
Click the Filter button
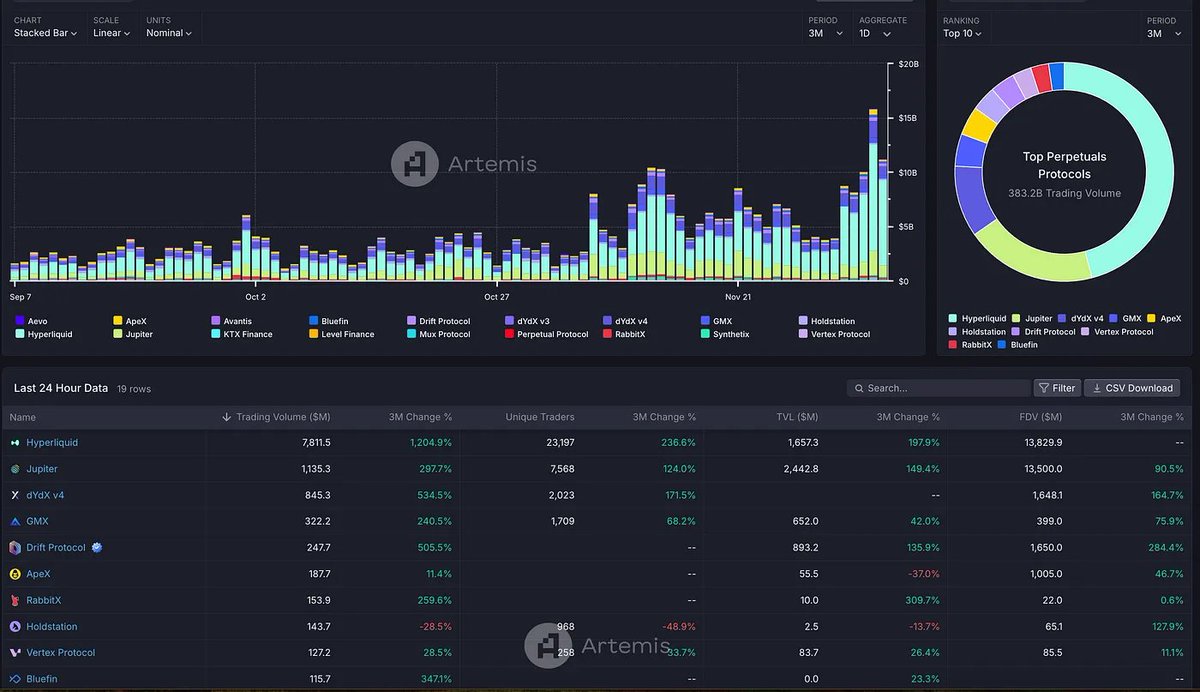[1057, 388]
